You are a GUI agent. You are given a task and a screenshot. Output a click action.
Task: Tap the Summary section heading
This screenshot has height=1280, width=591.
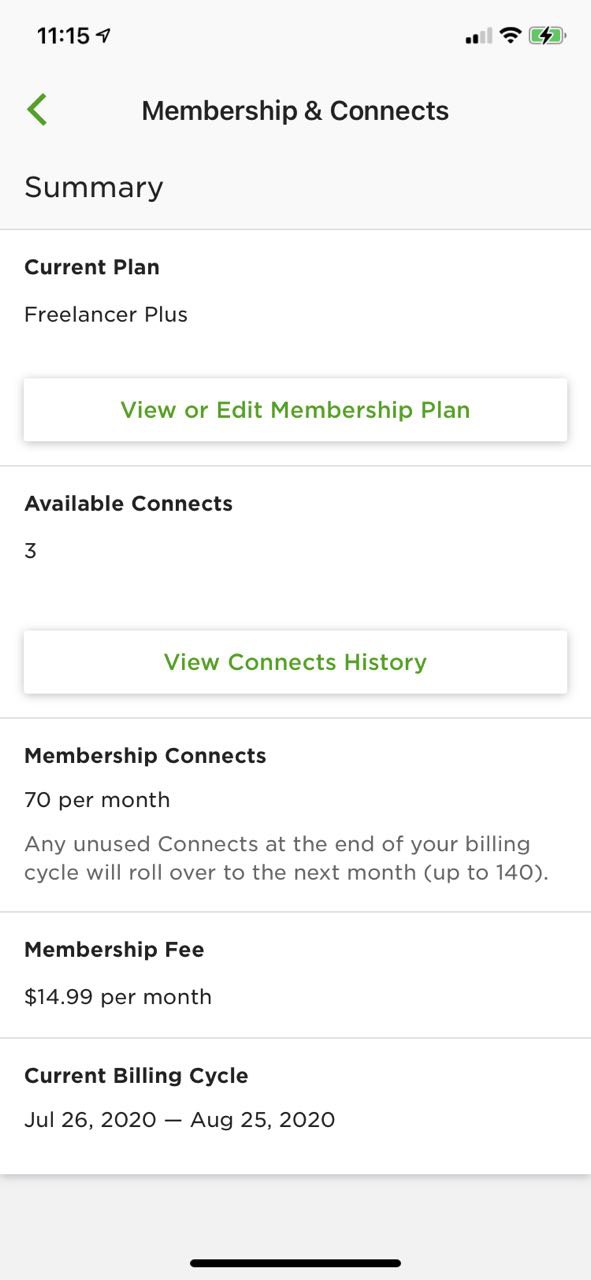pos(94,187)
